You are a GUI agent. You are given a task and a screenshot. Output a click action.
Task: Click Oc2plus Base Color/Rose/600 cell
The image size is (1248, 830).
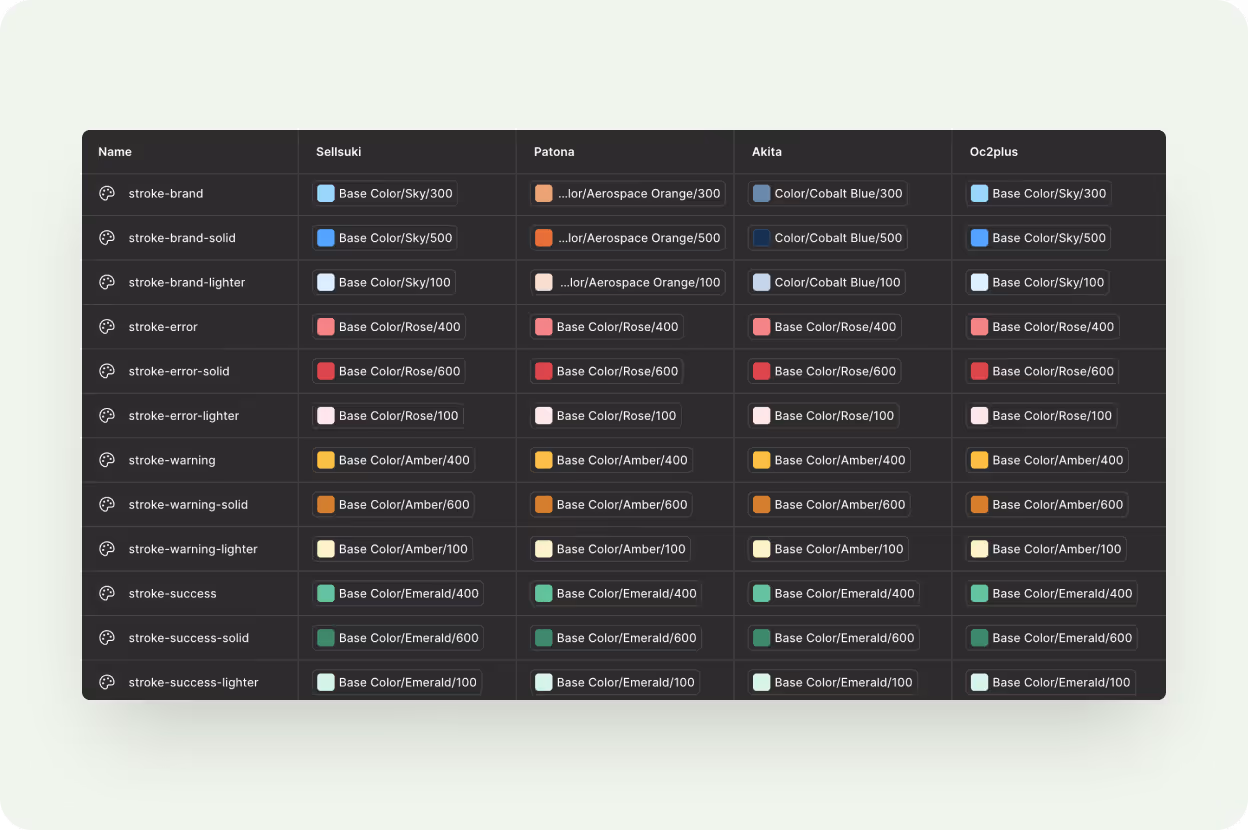(1042, 371)
